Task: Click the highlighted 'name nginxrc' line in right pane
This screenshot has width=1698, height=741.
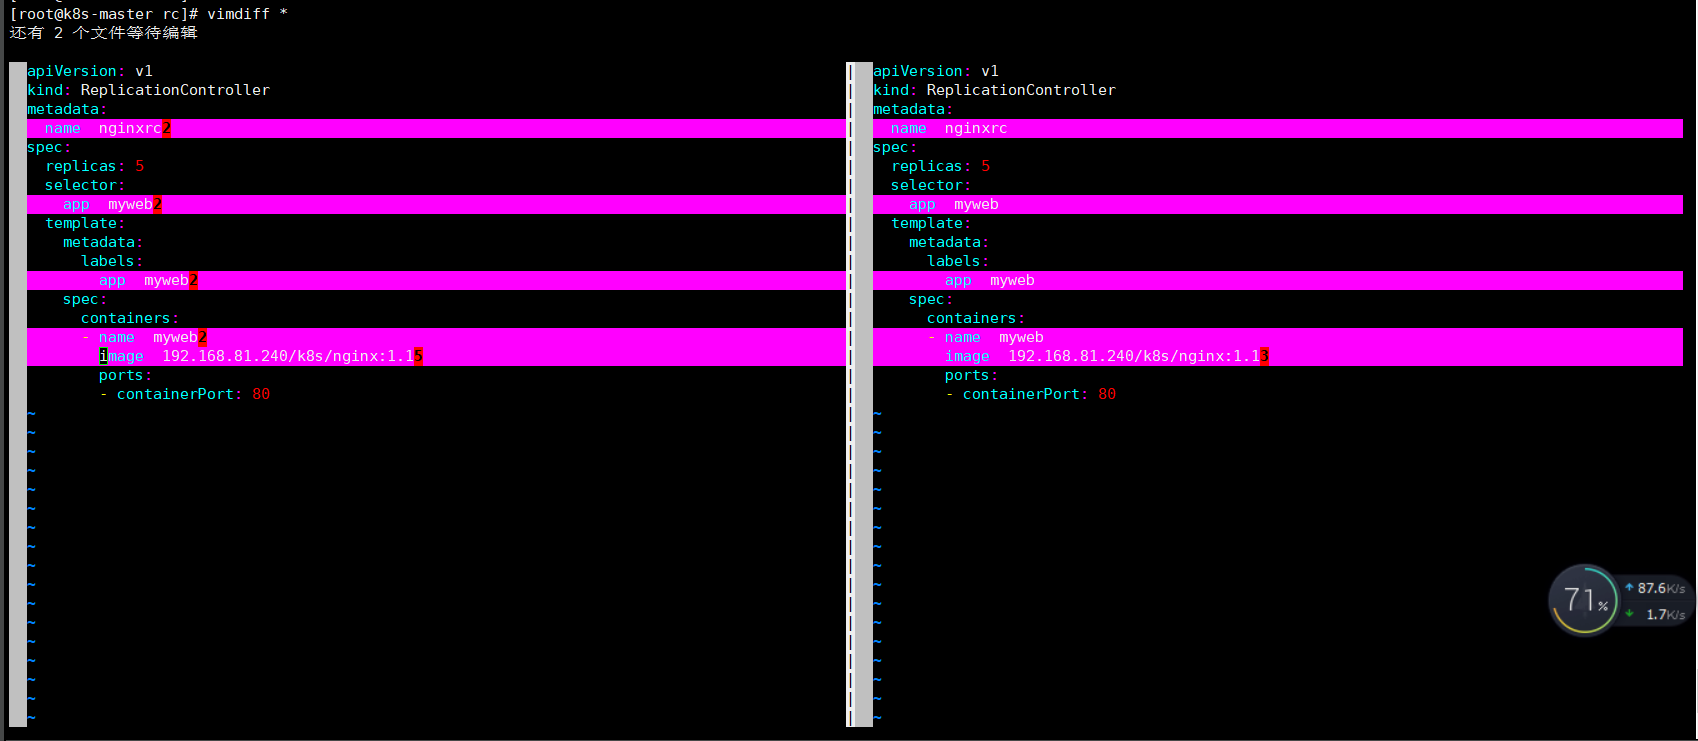Action: click(x=1278, y=128)
